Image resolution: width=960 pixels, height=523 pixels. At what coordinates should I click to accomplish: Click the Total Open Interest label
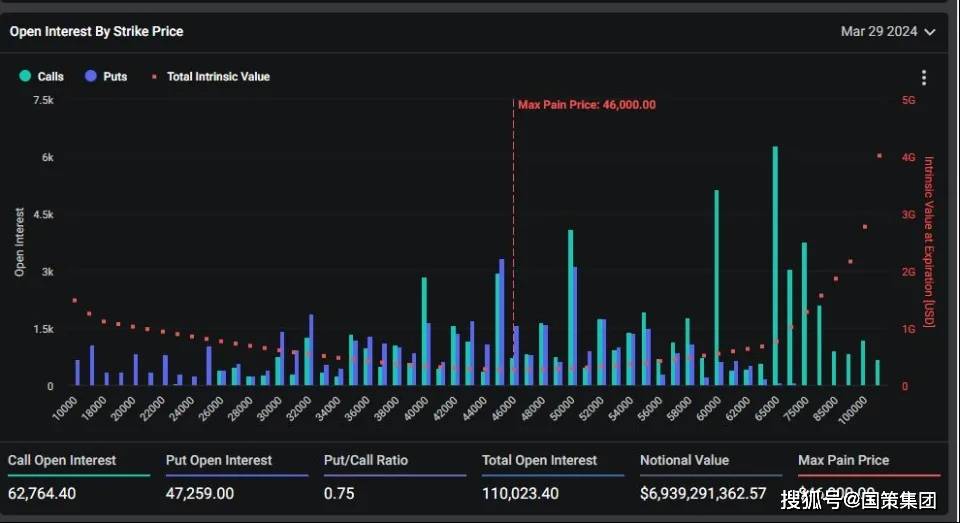pos(539,460)
